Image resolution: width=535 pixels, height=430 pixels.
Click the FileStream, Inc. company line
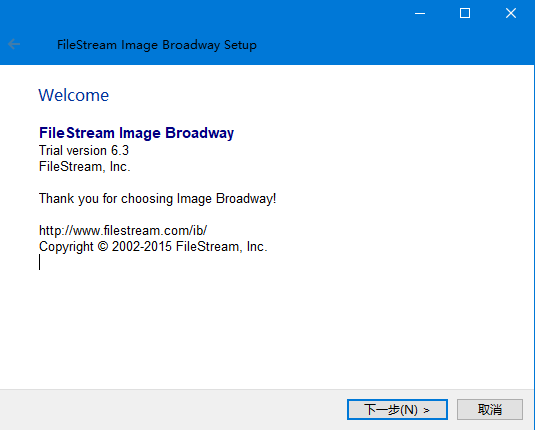click(85, 167)
